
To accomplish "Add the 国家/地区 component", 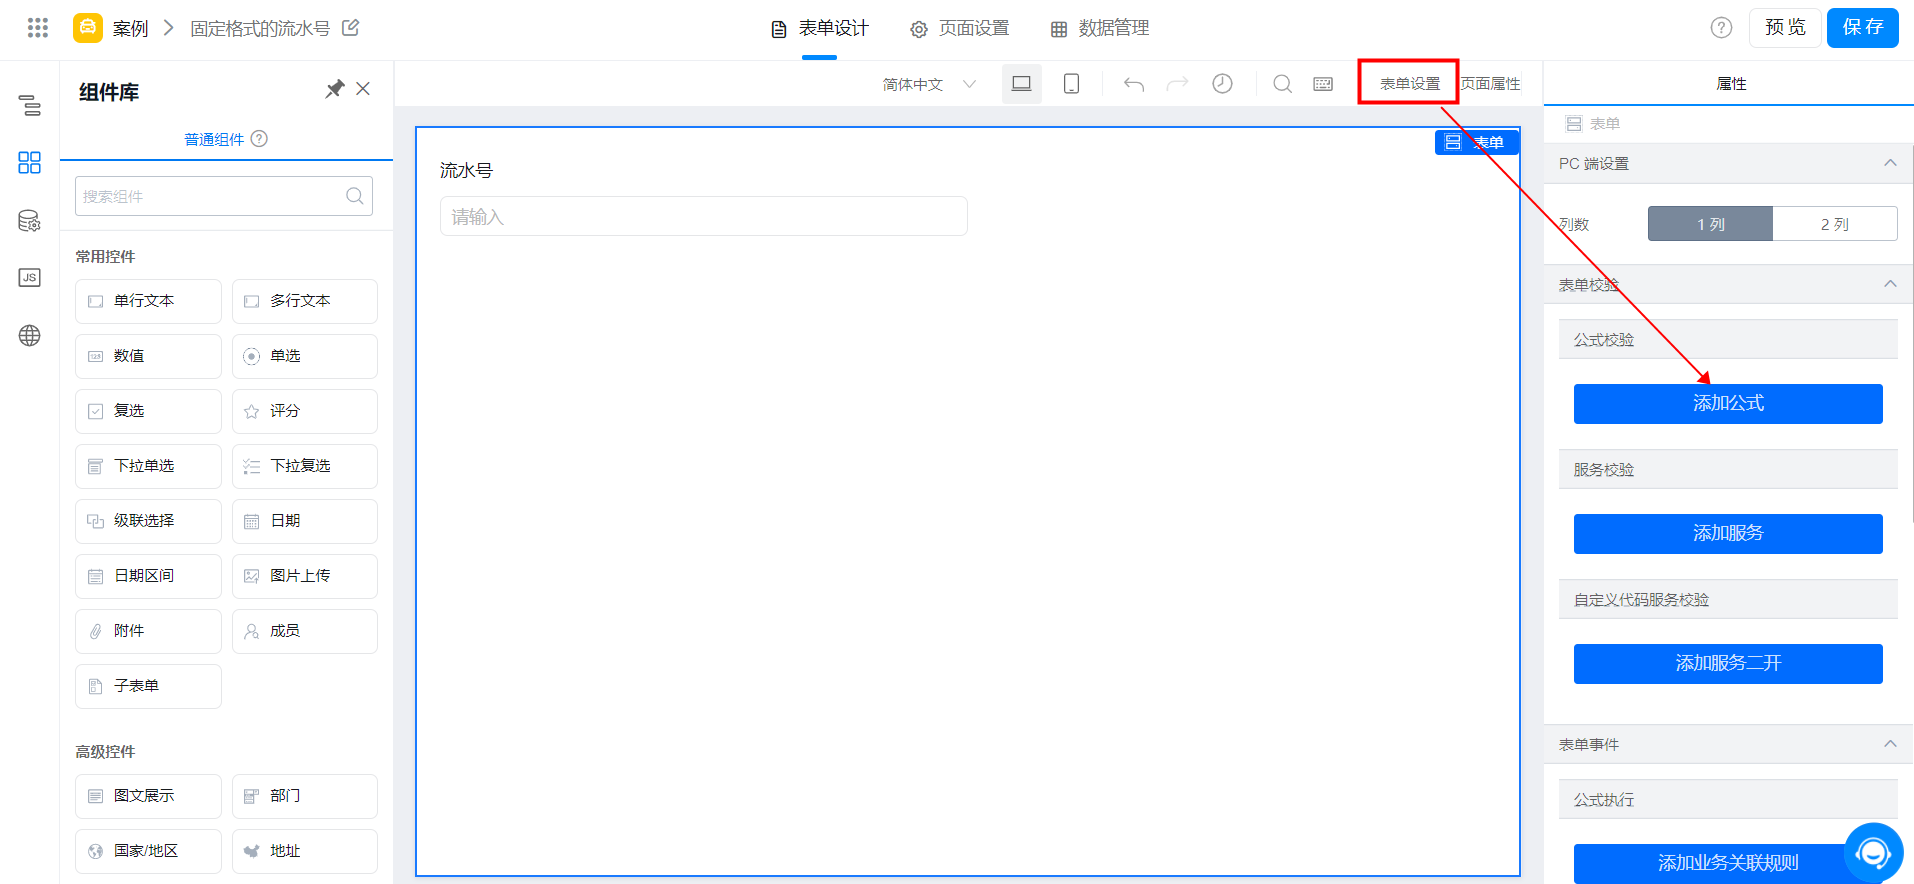I will pos(148,851).
